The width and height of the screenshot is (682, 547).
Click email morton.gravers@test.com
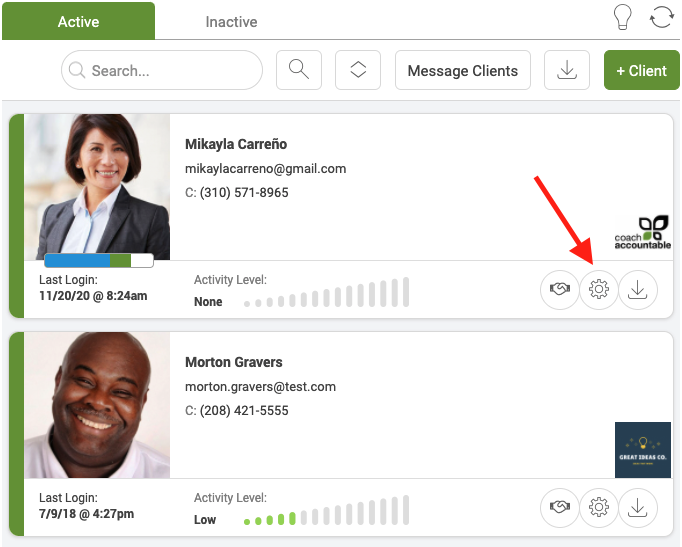(260, 387)
